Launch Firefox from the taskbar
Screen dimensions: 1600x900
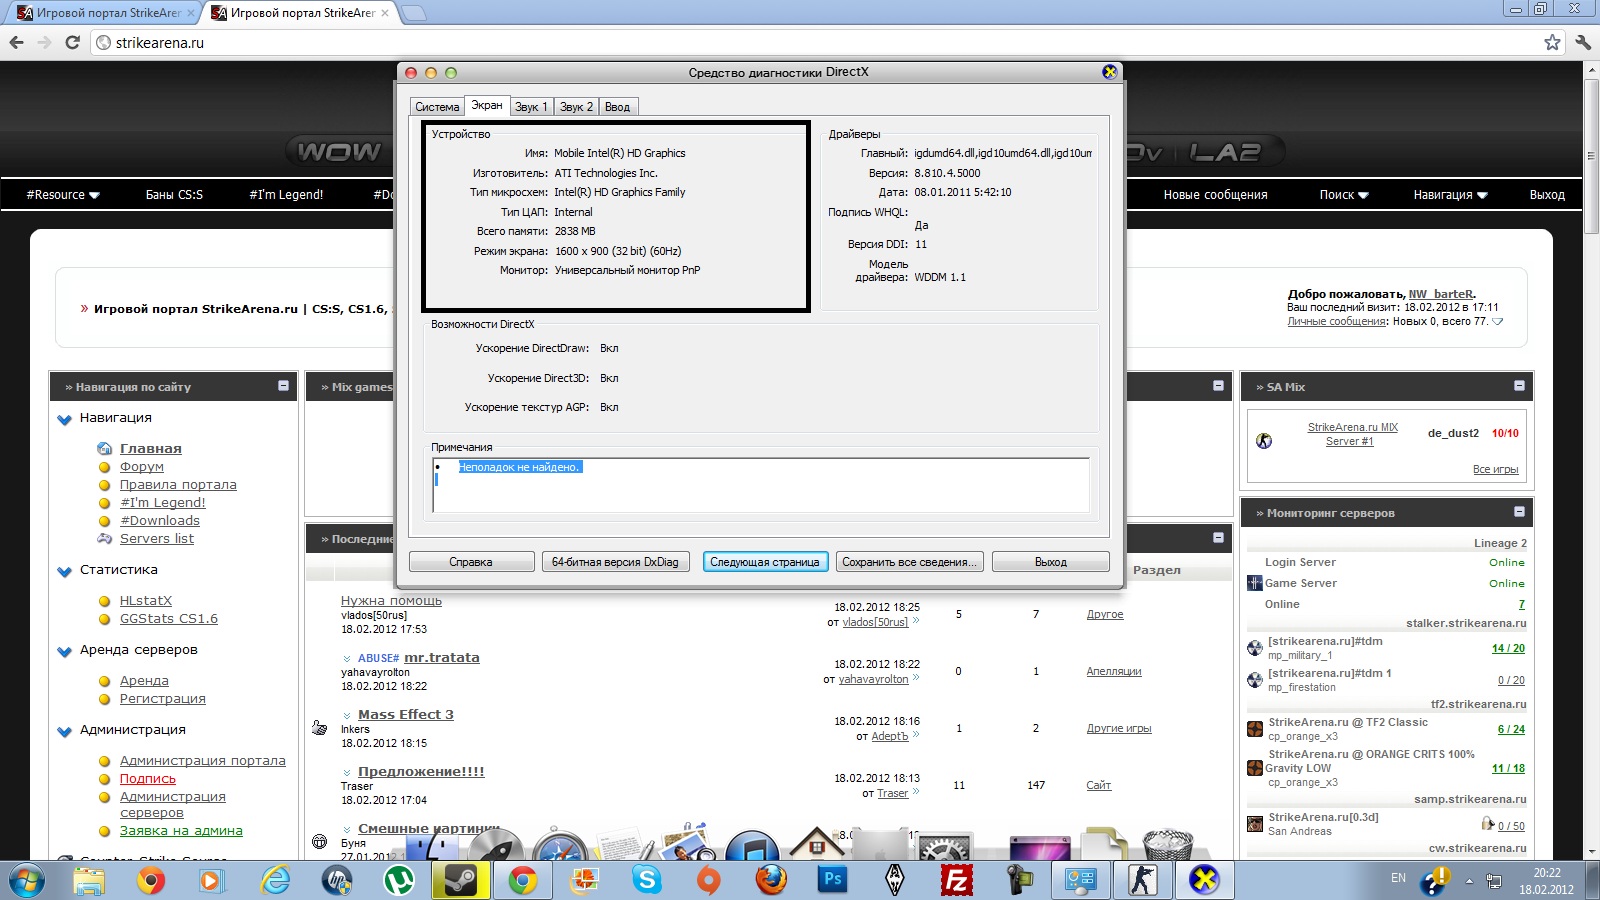771,880
